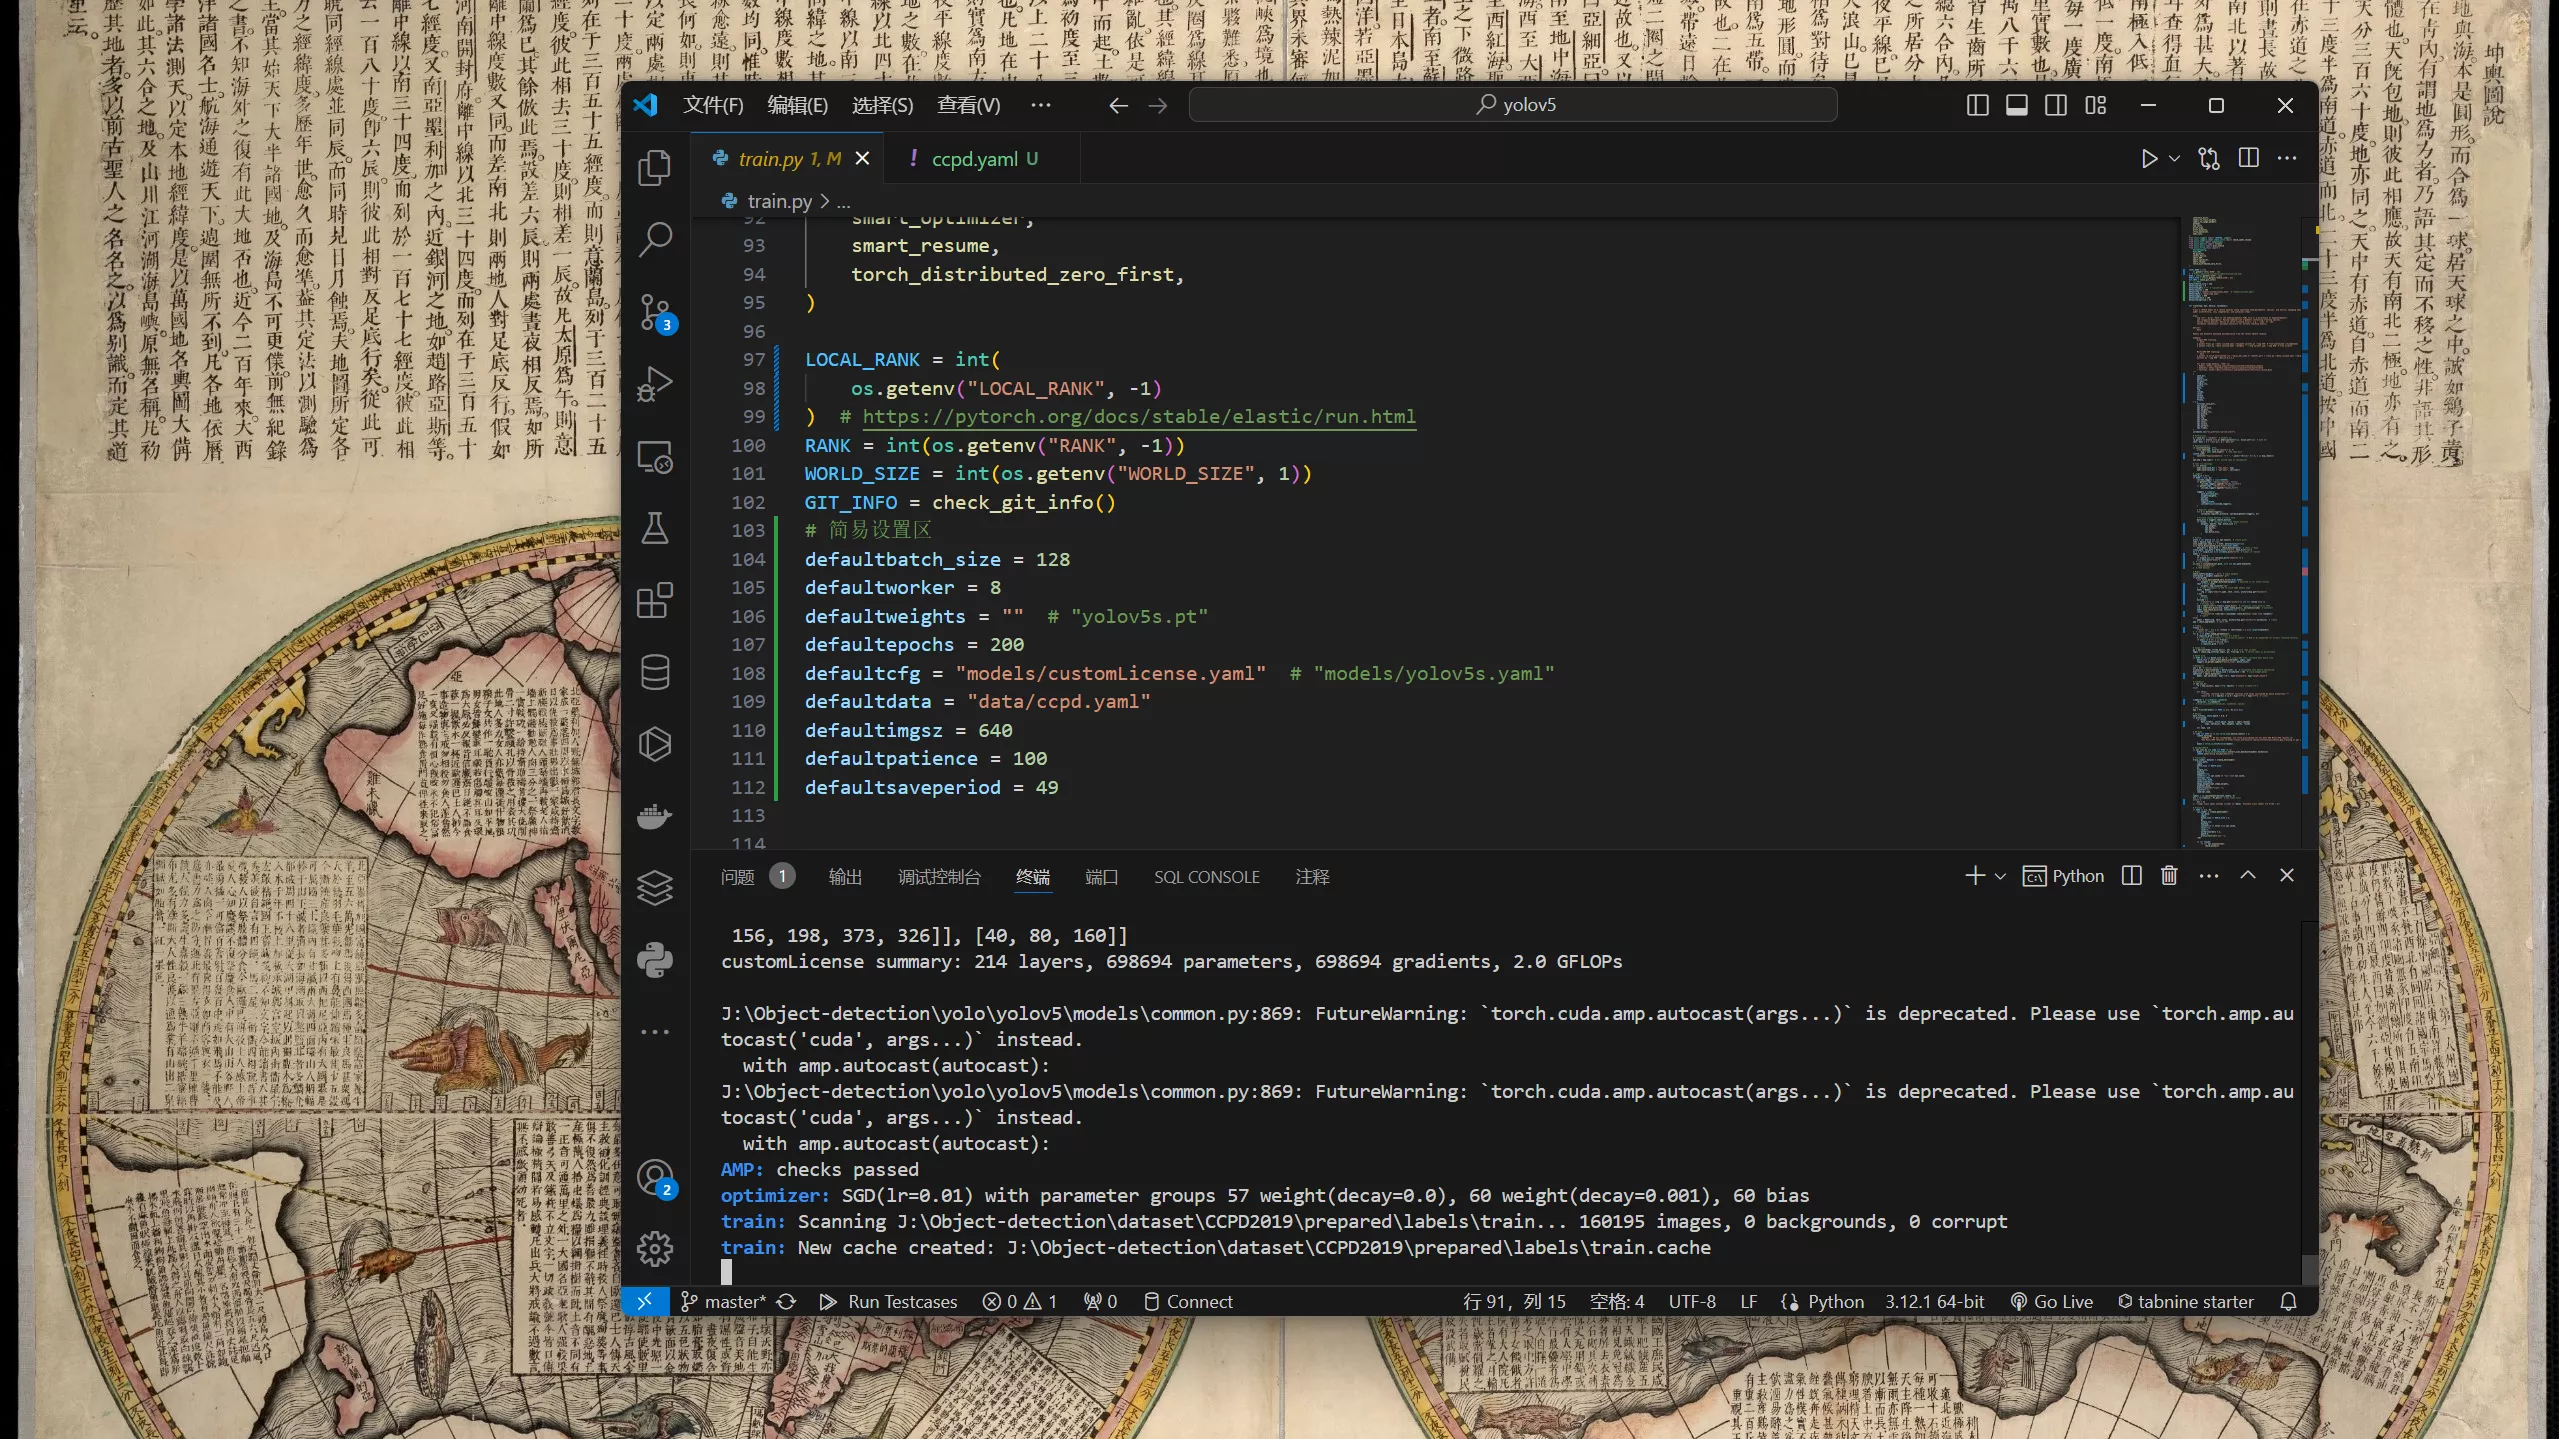Click Run Testcases in status bar
The image size is (2559, 1439).
click(x=888, y=1301)
